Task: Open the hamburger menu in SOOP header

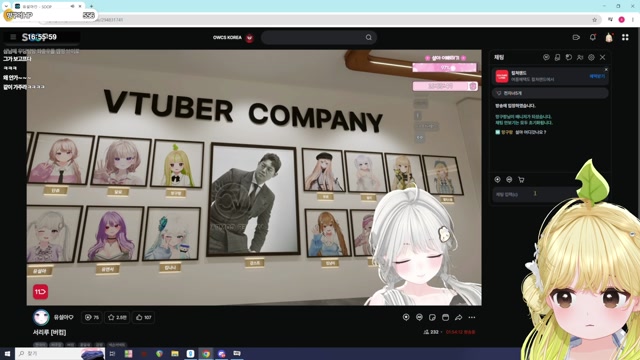Action: (x=13, y=37)
